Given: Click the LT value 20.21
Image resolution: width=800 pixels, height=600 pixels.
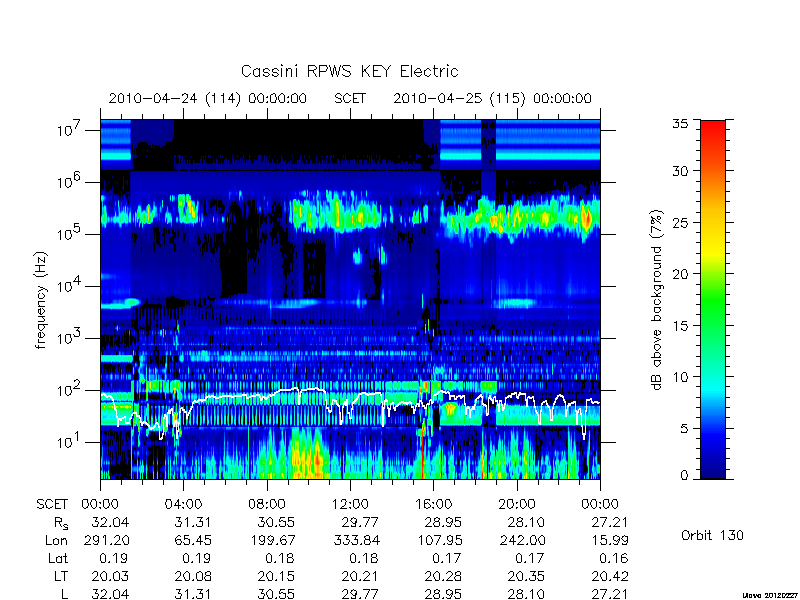Looking at the screenshot, I should tap(360, 576).
